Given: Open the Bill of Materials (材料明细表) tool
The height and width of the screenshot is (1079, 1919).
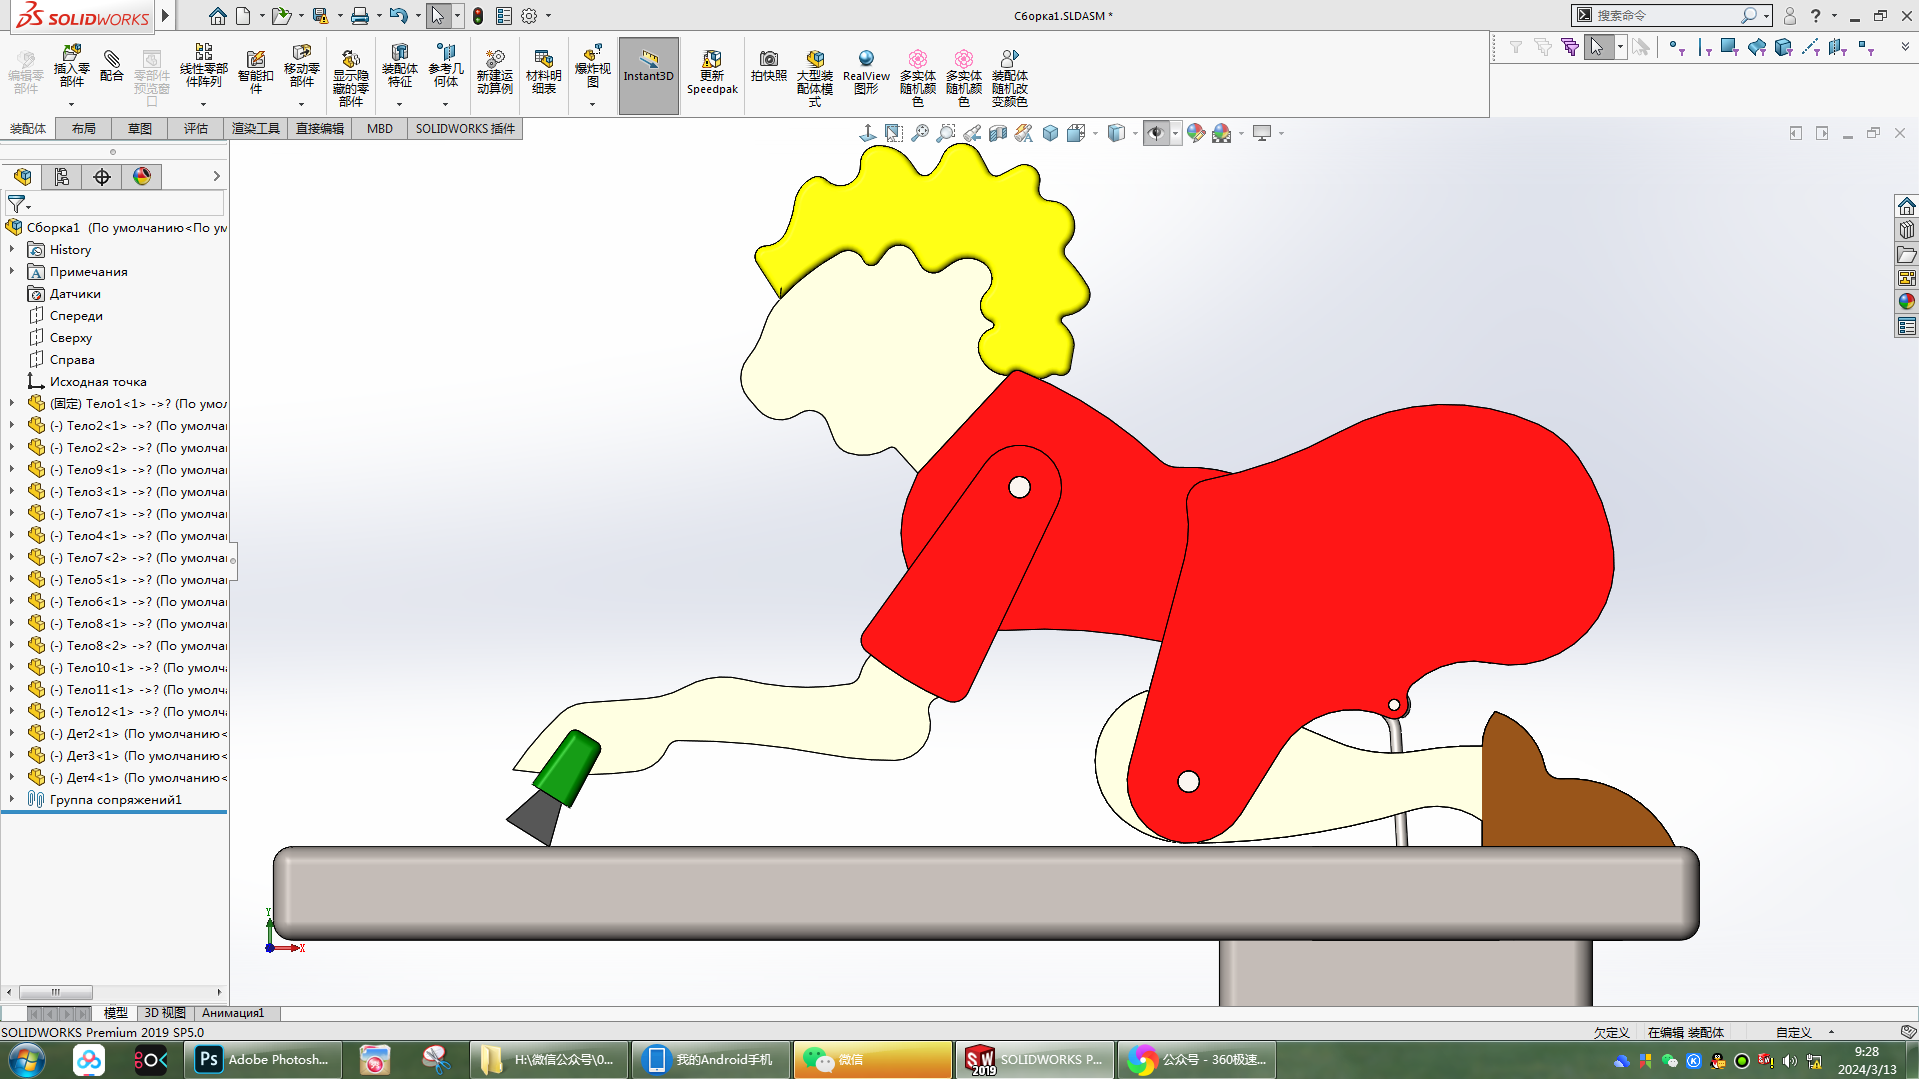Looking at the screenshot, I should coord(543,71).
